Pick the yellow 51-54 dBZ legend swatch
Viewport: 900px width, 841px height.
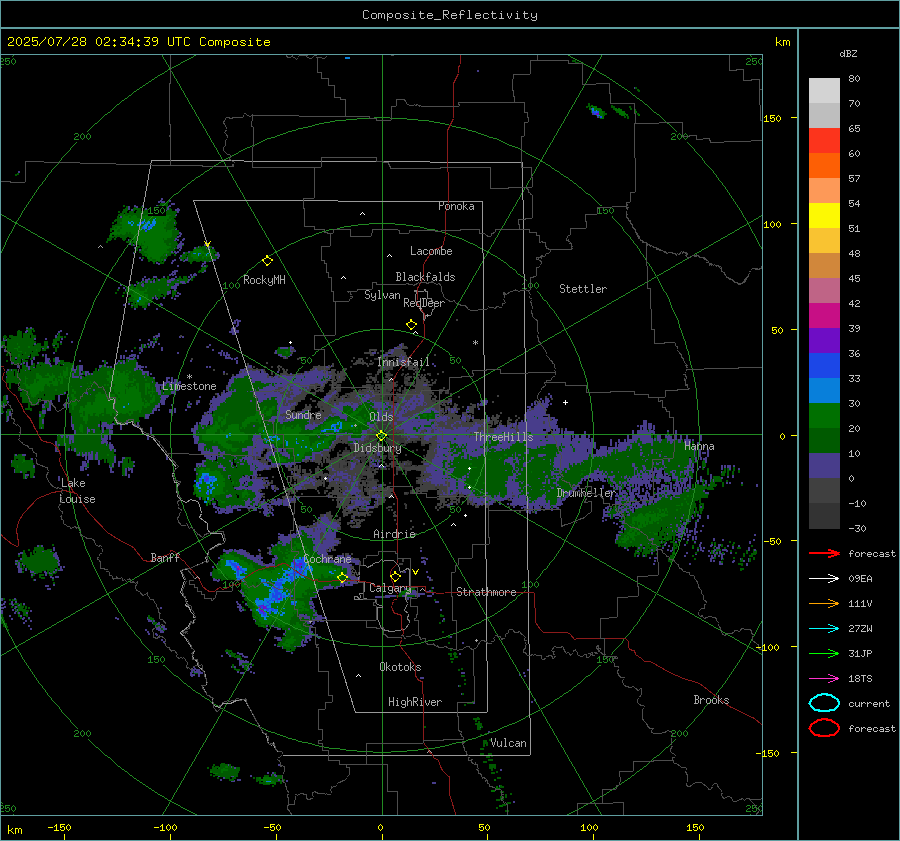824,216
